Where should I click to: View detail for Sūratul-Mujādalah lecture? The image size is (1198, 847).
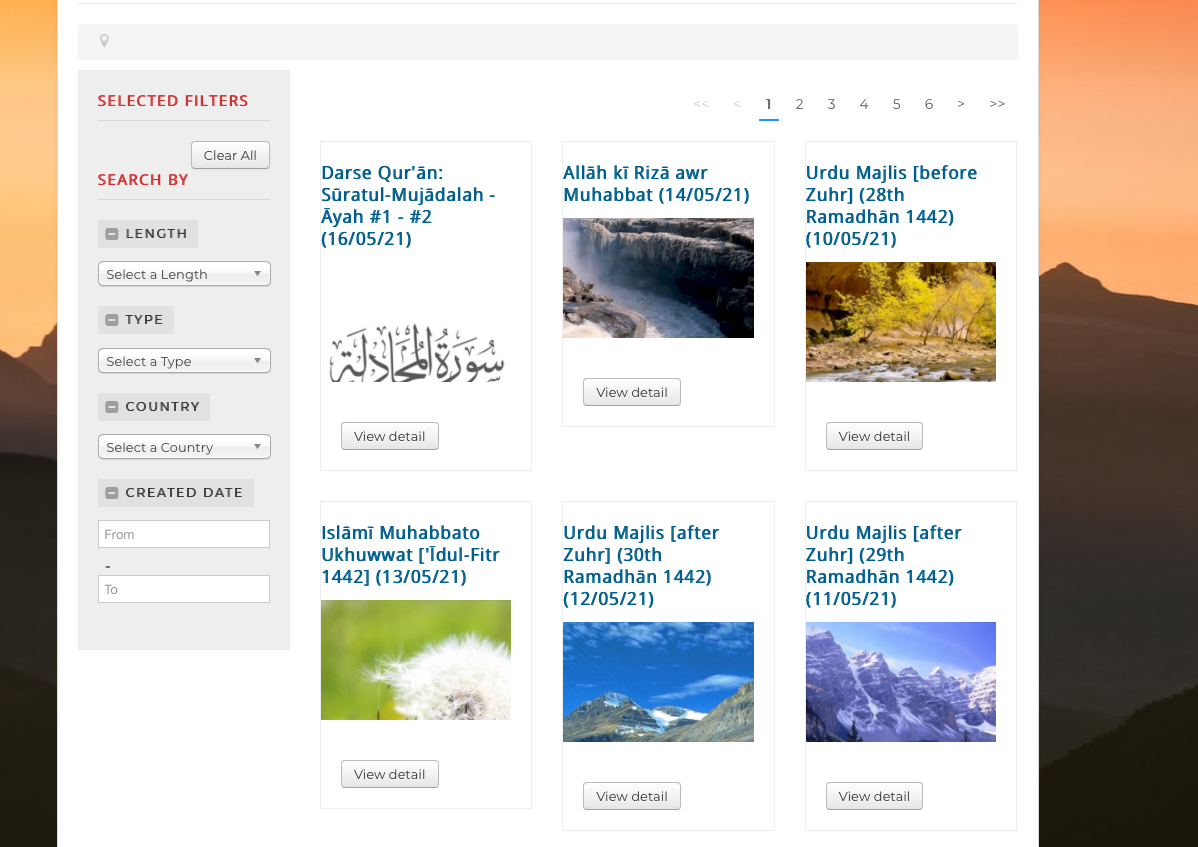click(x=390, y=436)
